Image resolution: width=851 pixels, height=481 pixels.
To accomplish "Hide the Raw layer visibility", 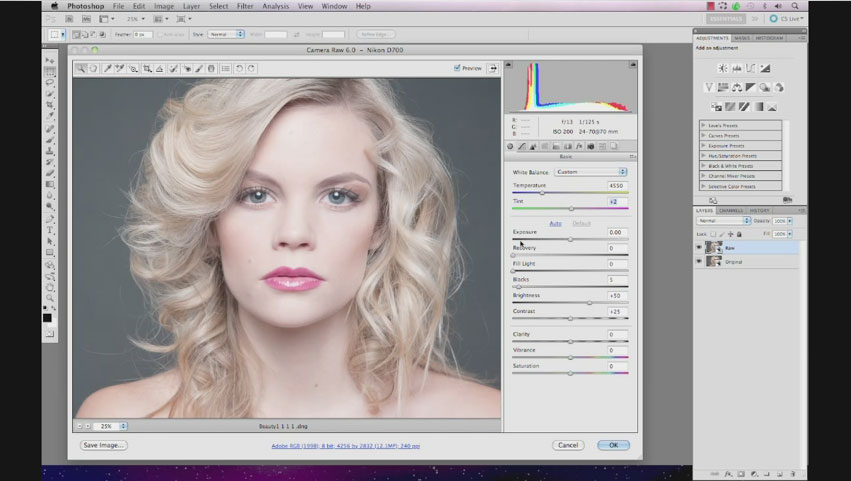I will point(699,247).
